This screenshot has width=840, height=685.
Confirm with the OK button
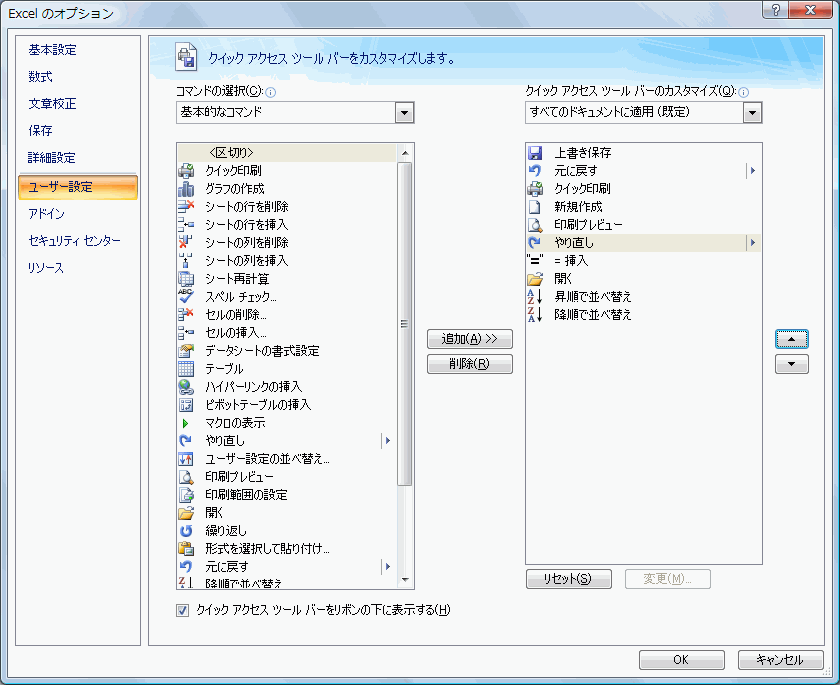[x=681, y=660]
